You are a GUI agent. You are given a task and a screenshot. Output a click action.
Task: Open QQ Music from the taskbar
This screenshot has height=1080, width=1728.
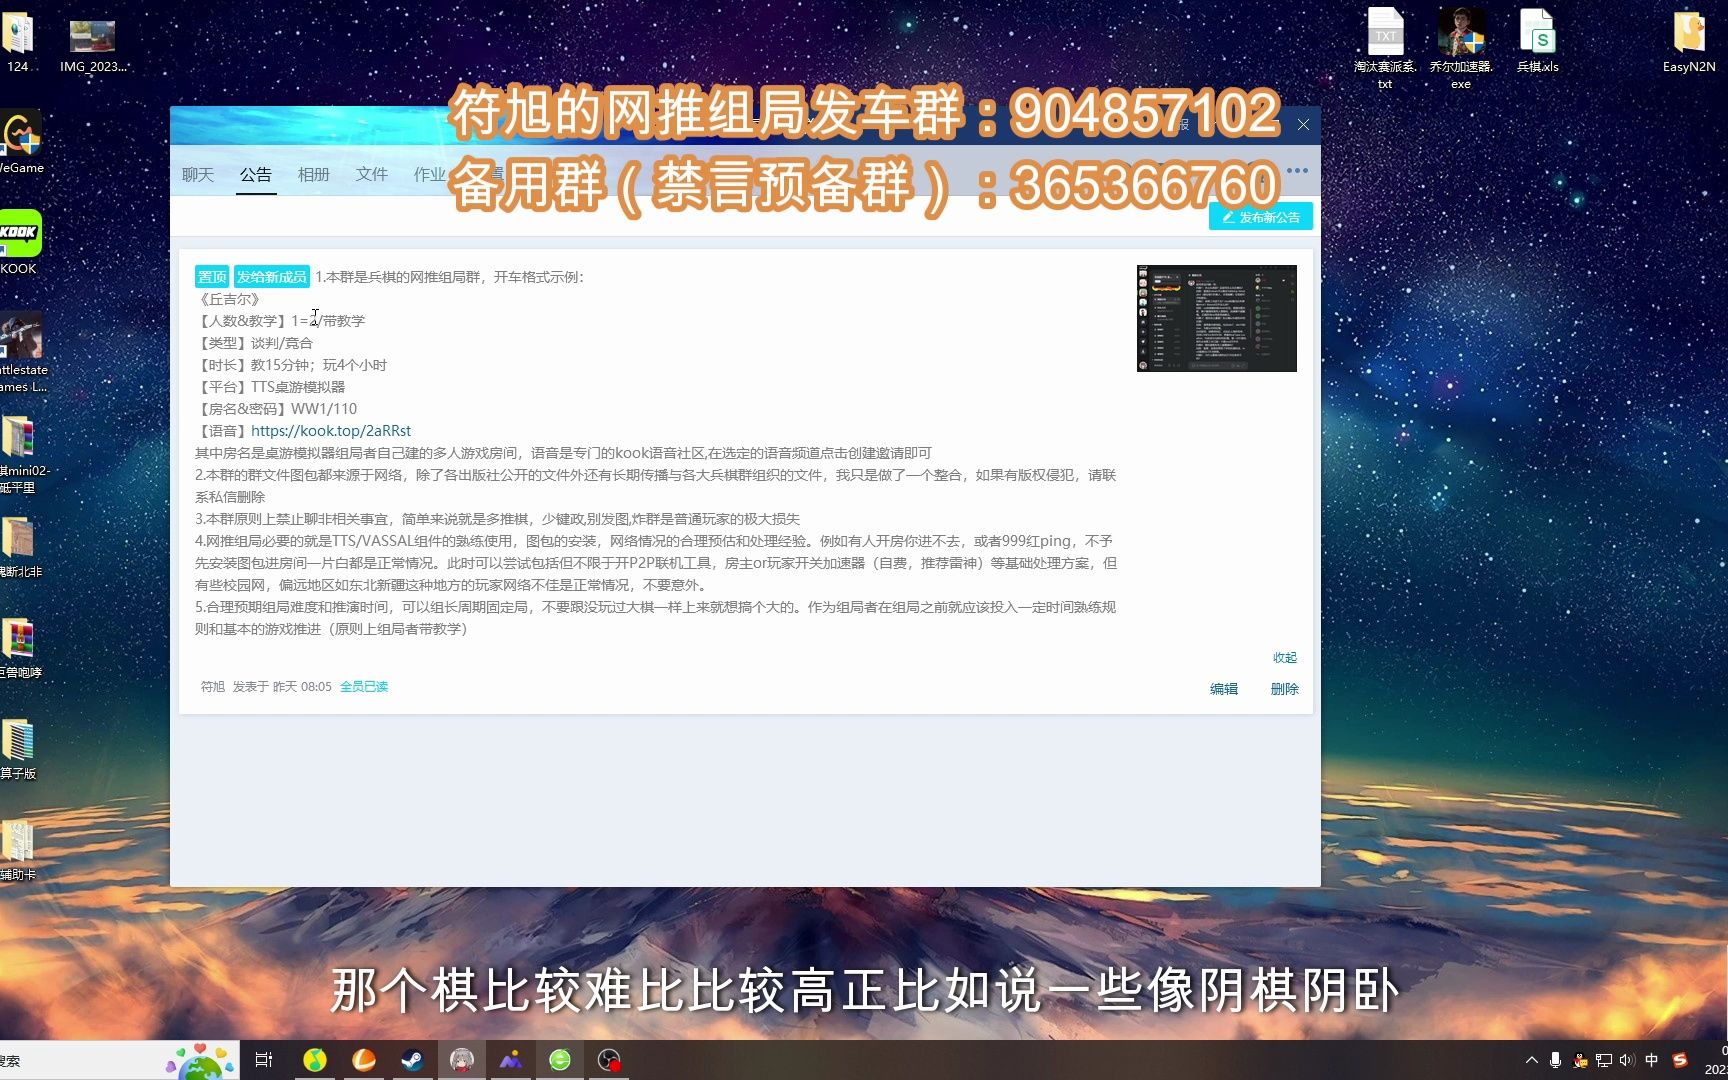pos(315,1060)
